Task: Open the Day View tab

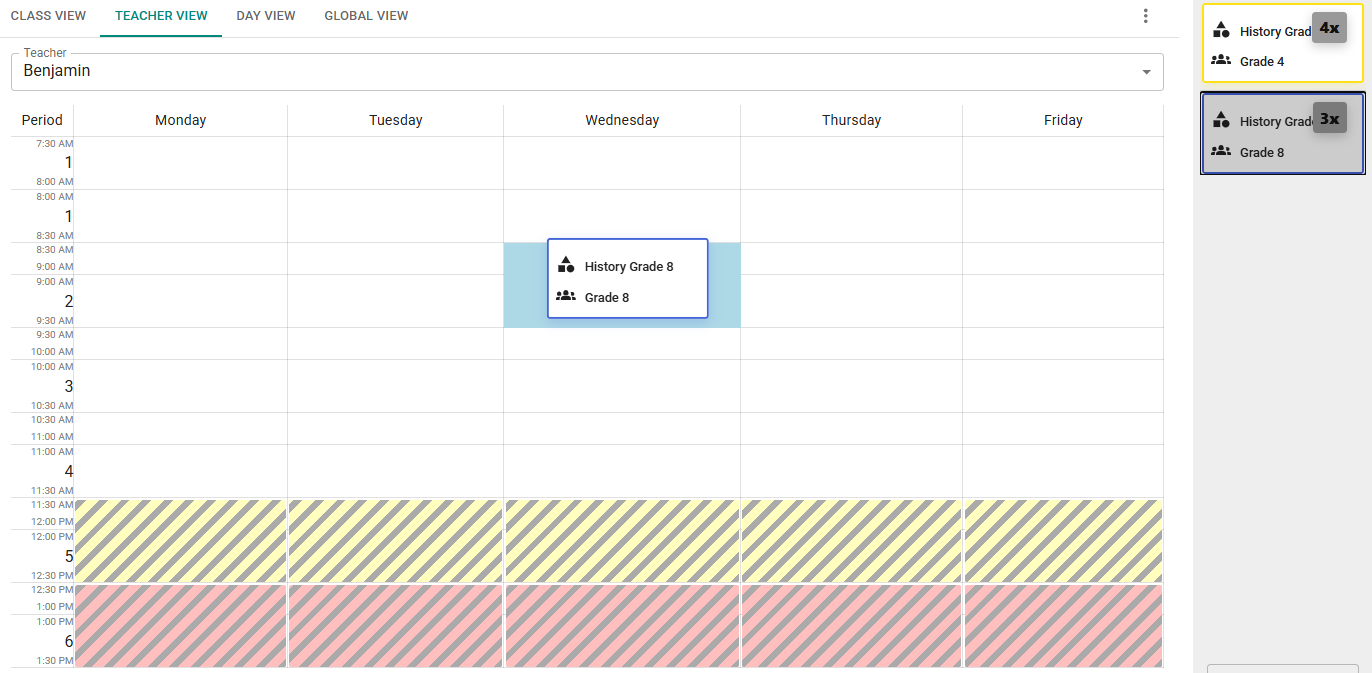Action: click(266, 16)
